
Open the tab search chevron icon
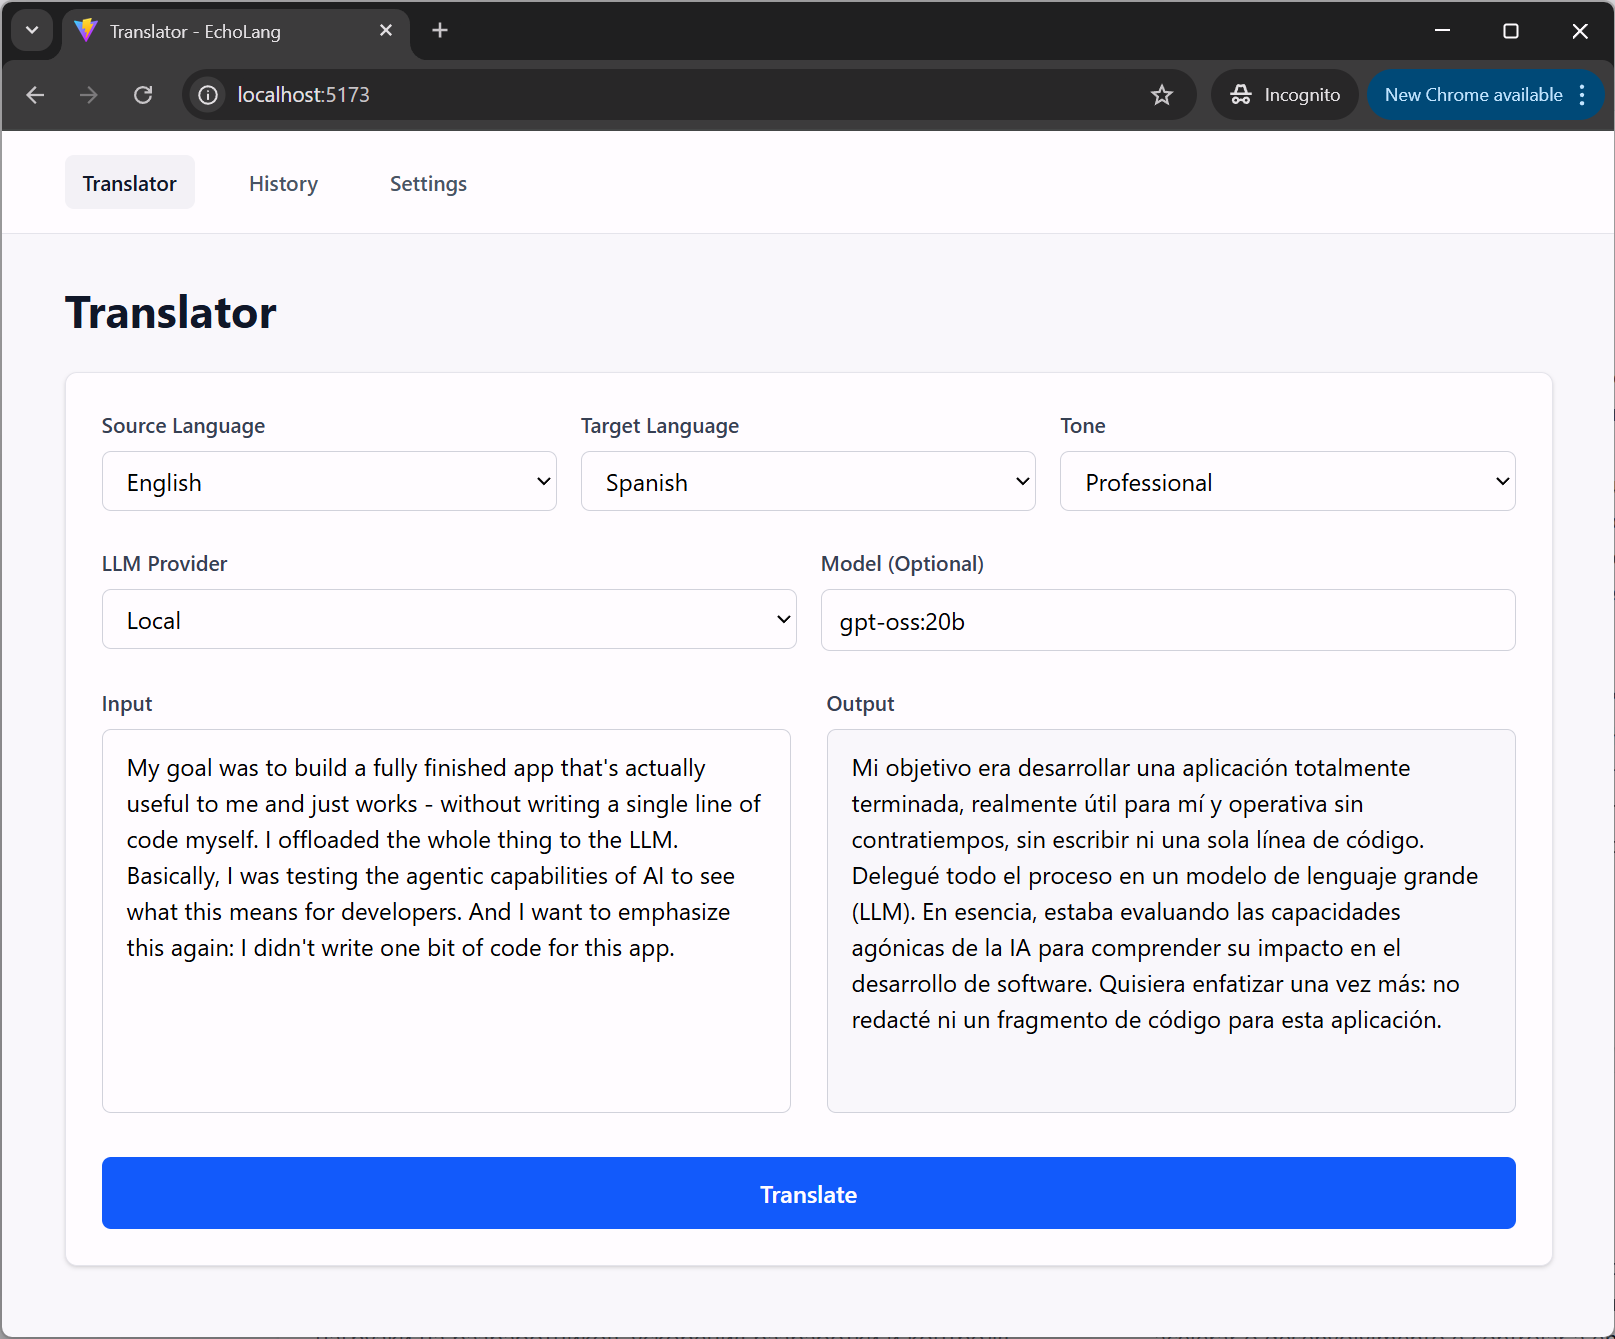pyautogui.click(x=32, y=31)
